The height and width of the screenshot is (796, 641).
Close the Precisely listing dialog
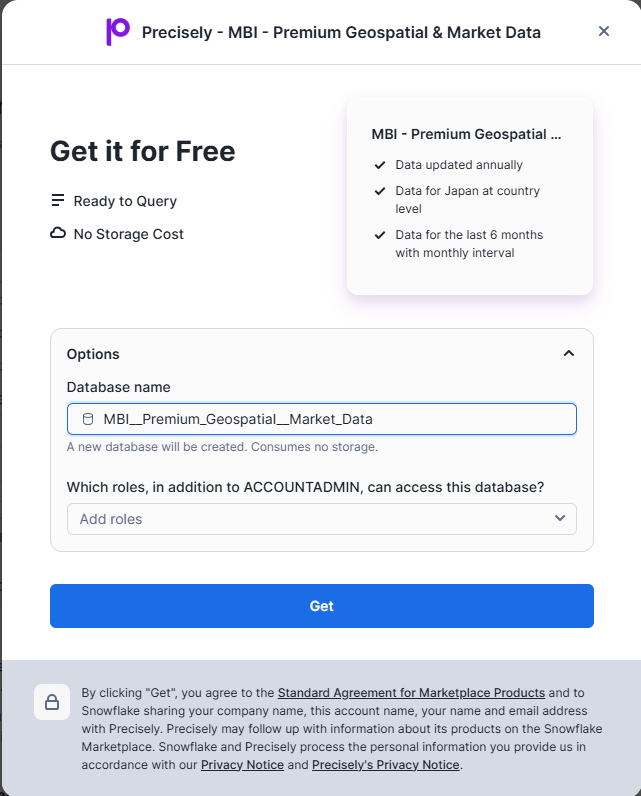pyautogui.click(x=604, y=32)
